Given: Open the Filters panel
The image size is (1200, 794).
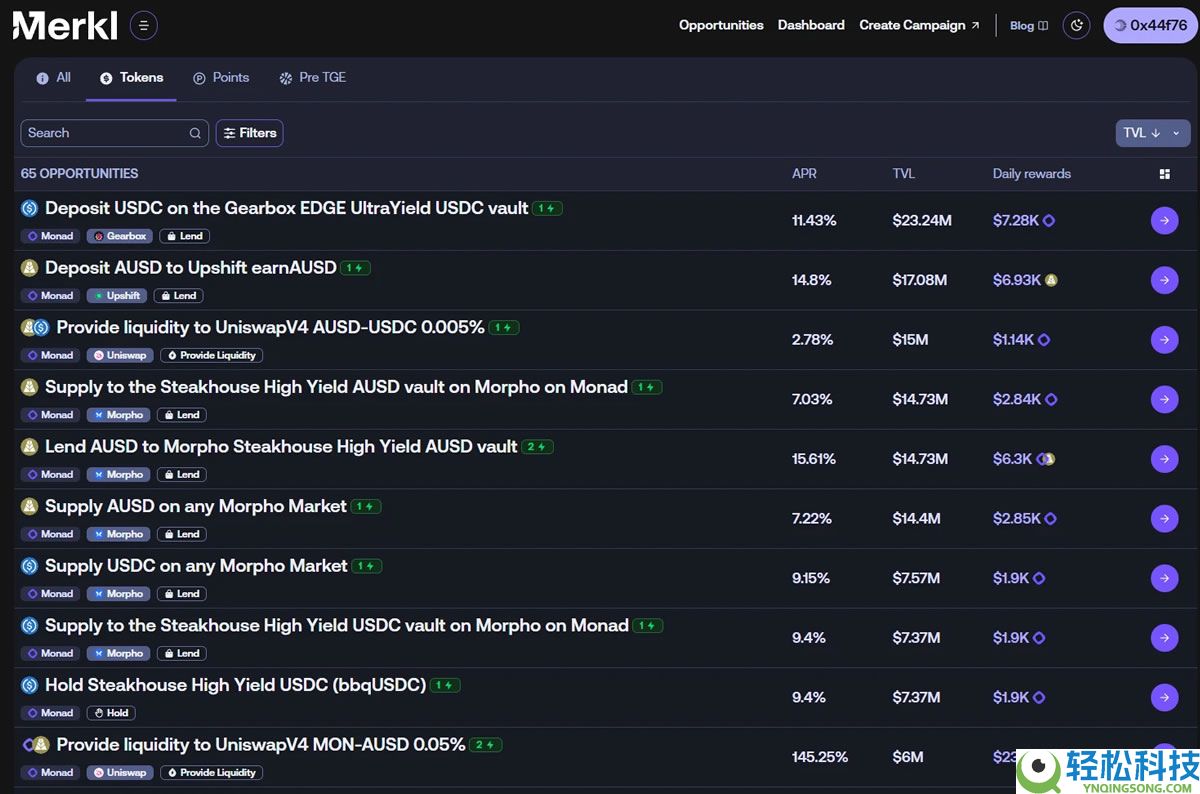Looking at the screenshot, I should 249,133.
